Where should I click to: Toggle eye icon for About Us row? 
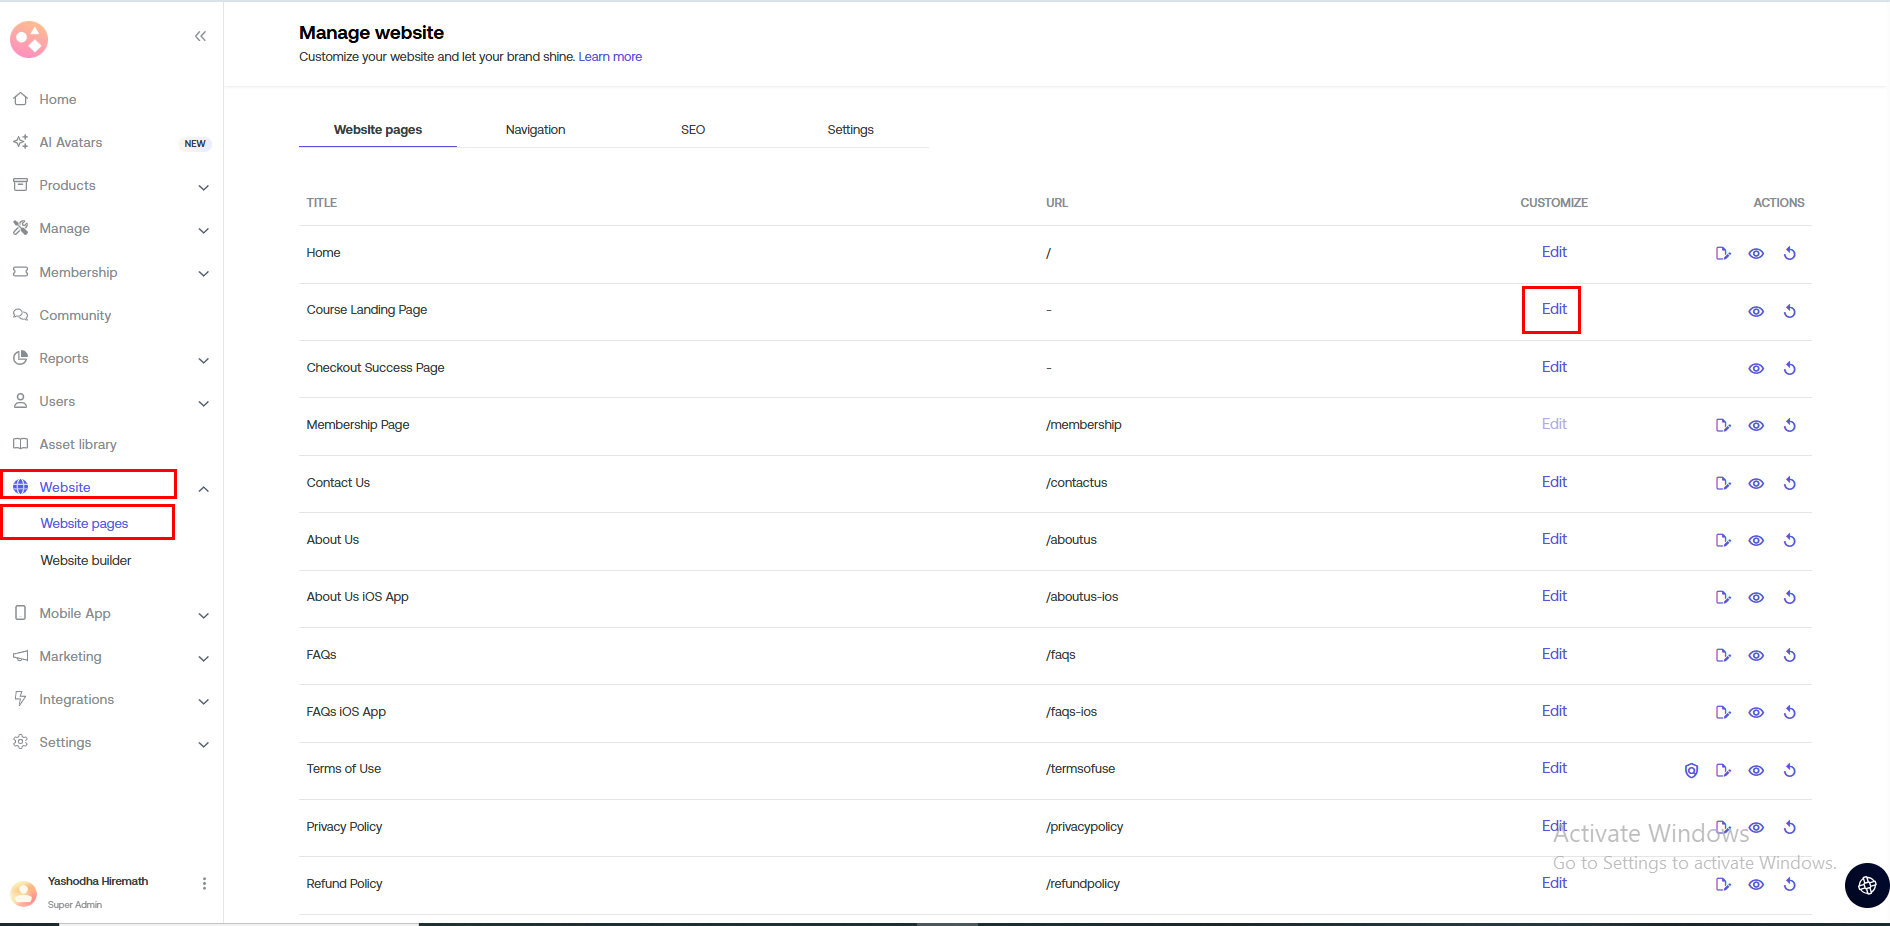coord(1756,540)
